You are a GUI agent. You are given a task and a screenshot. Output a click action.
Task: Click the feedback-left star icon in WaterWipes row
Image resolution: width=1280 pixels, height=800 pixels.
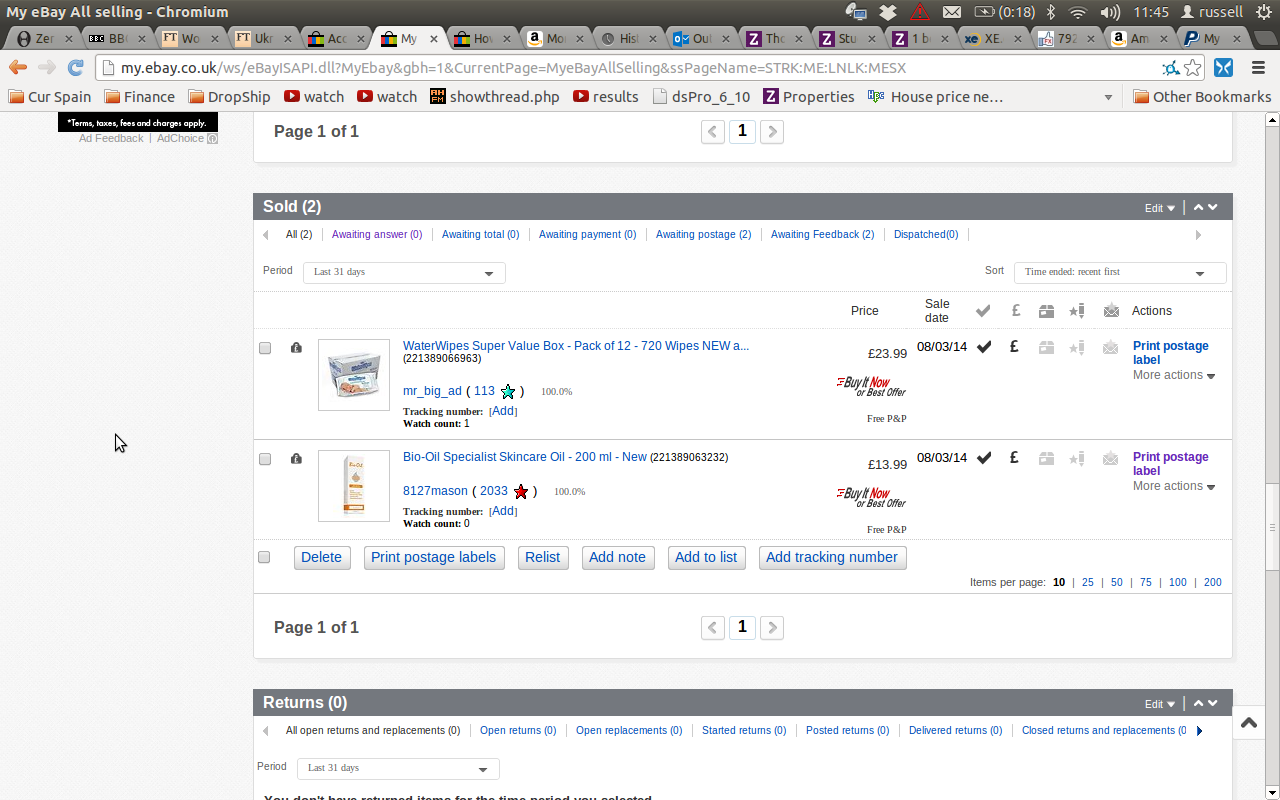coord(1077,347)
